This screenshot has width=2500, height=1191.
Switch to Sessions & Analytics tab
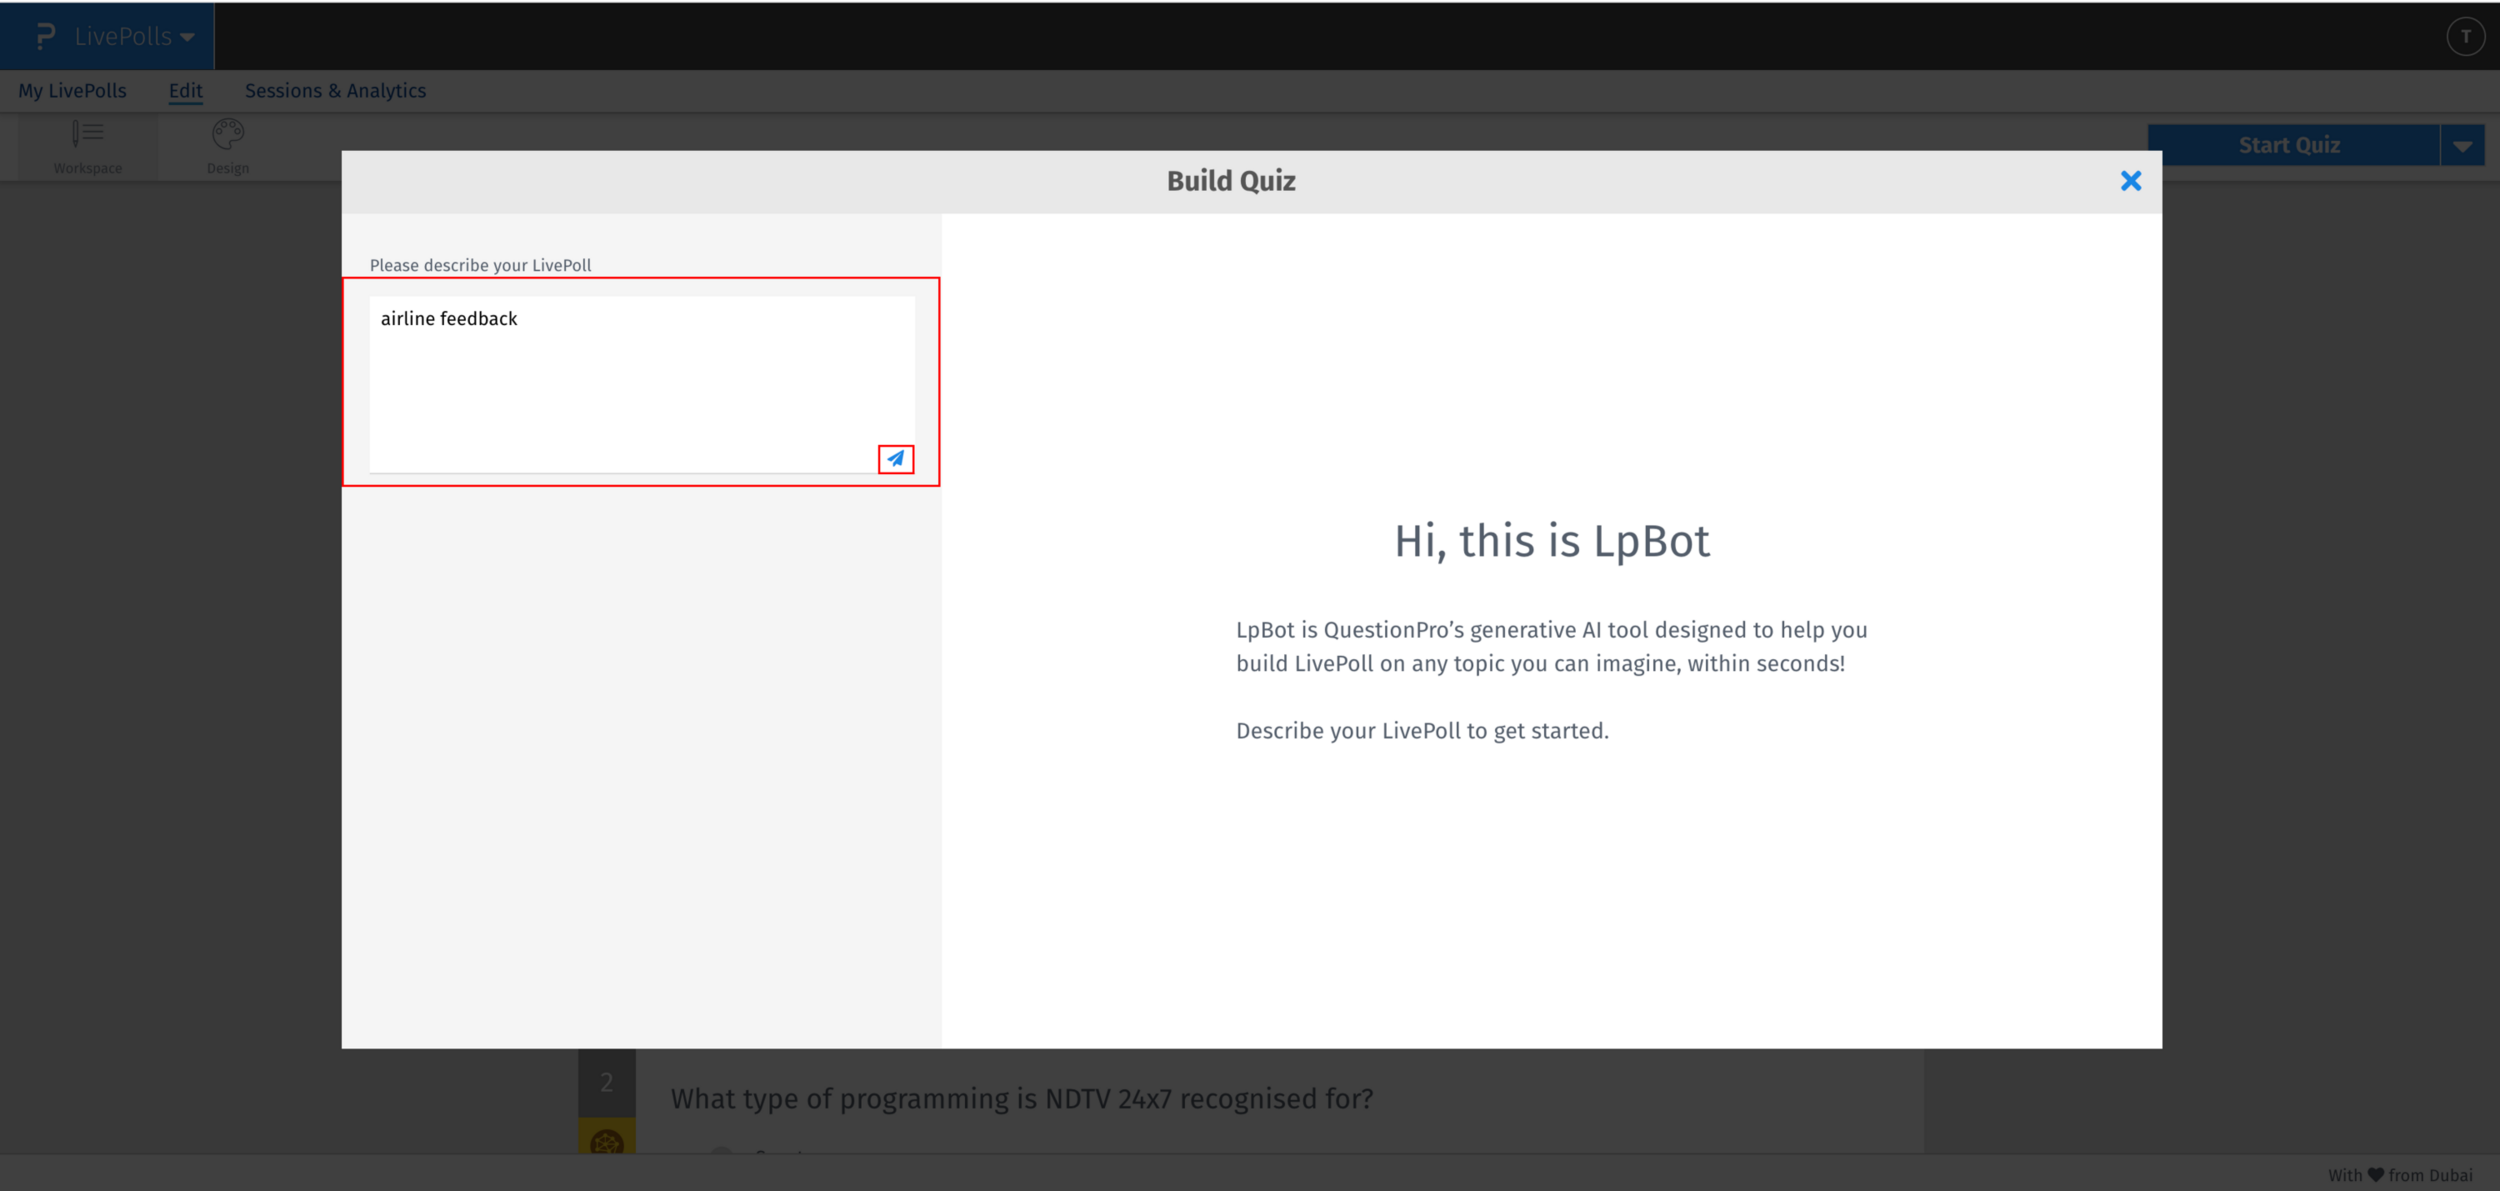click(x=335, y=91)
